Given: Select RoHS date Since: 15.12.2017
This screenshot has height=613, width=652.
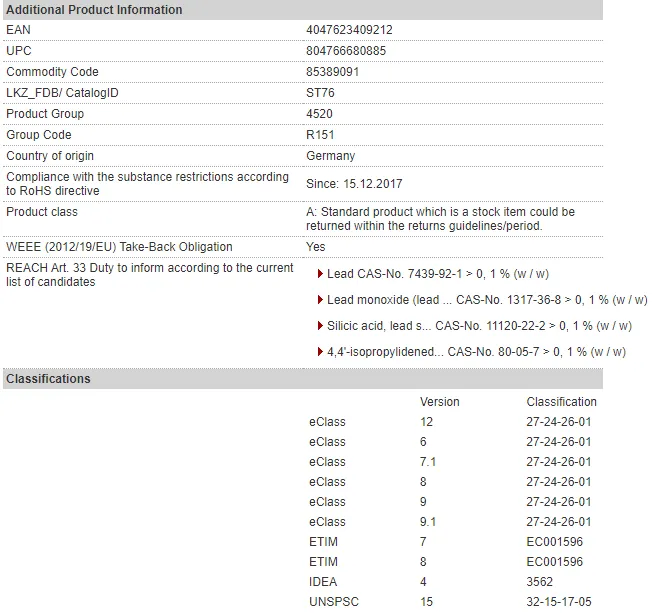Looking at the screenshot, I should tap(354, 184).
